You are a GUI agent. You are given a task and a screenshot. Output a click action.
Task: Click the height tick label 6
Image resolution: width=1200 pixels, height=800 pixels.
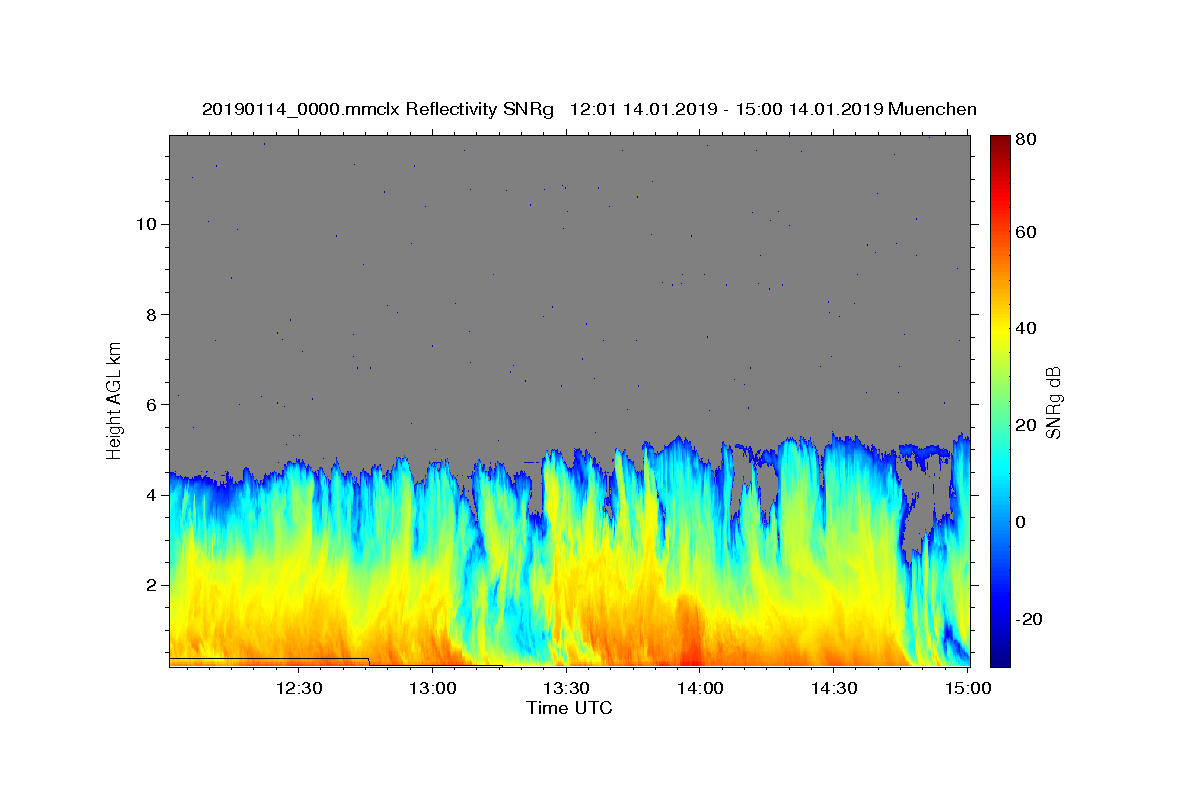click(150, 404)
